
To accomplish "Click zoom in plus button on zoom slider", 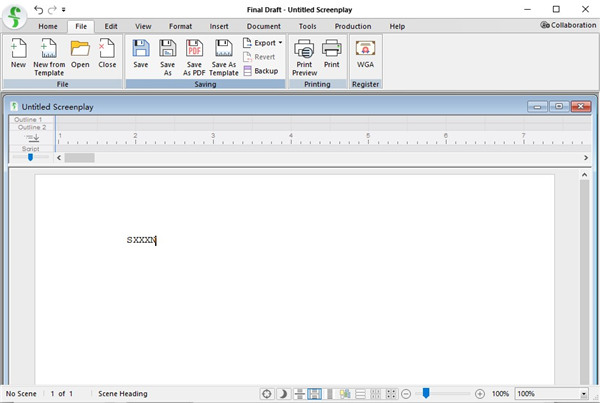I will pos(480,394).
